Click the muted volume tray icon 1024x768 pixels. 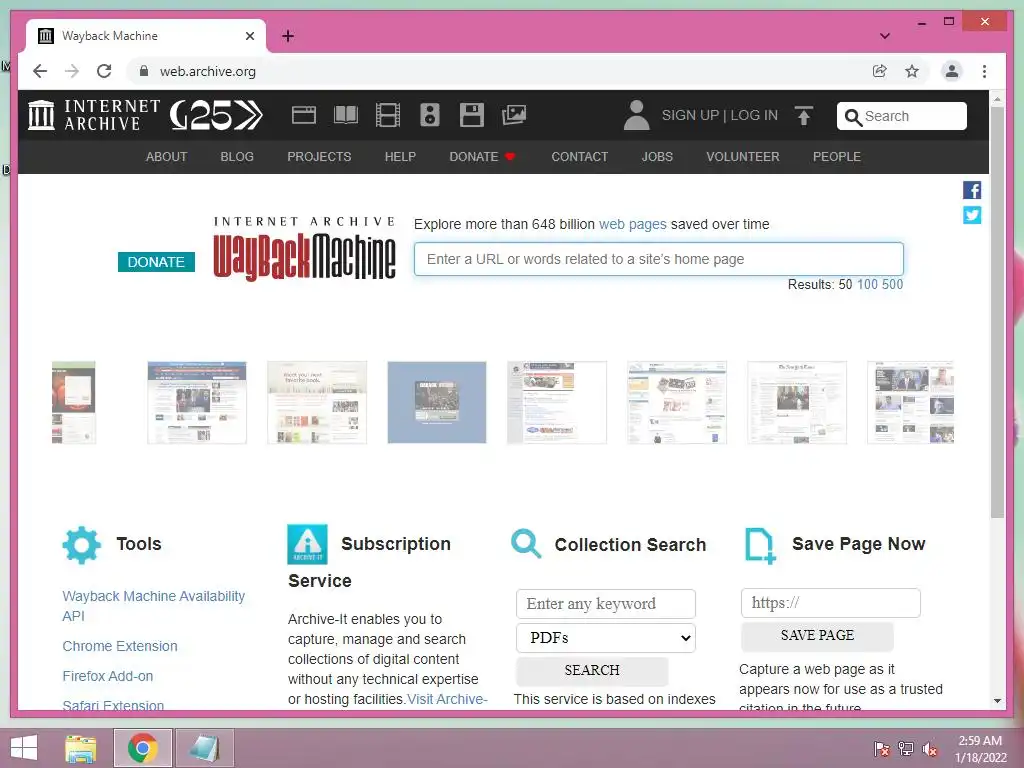click(930, 749)
